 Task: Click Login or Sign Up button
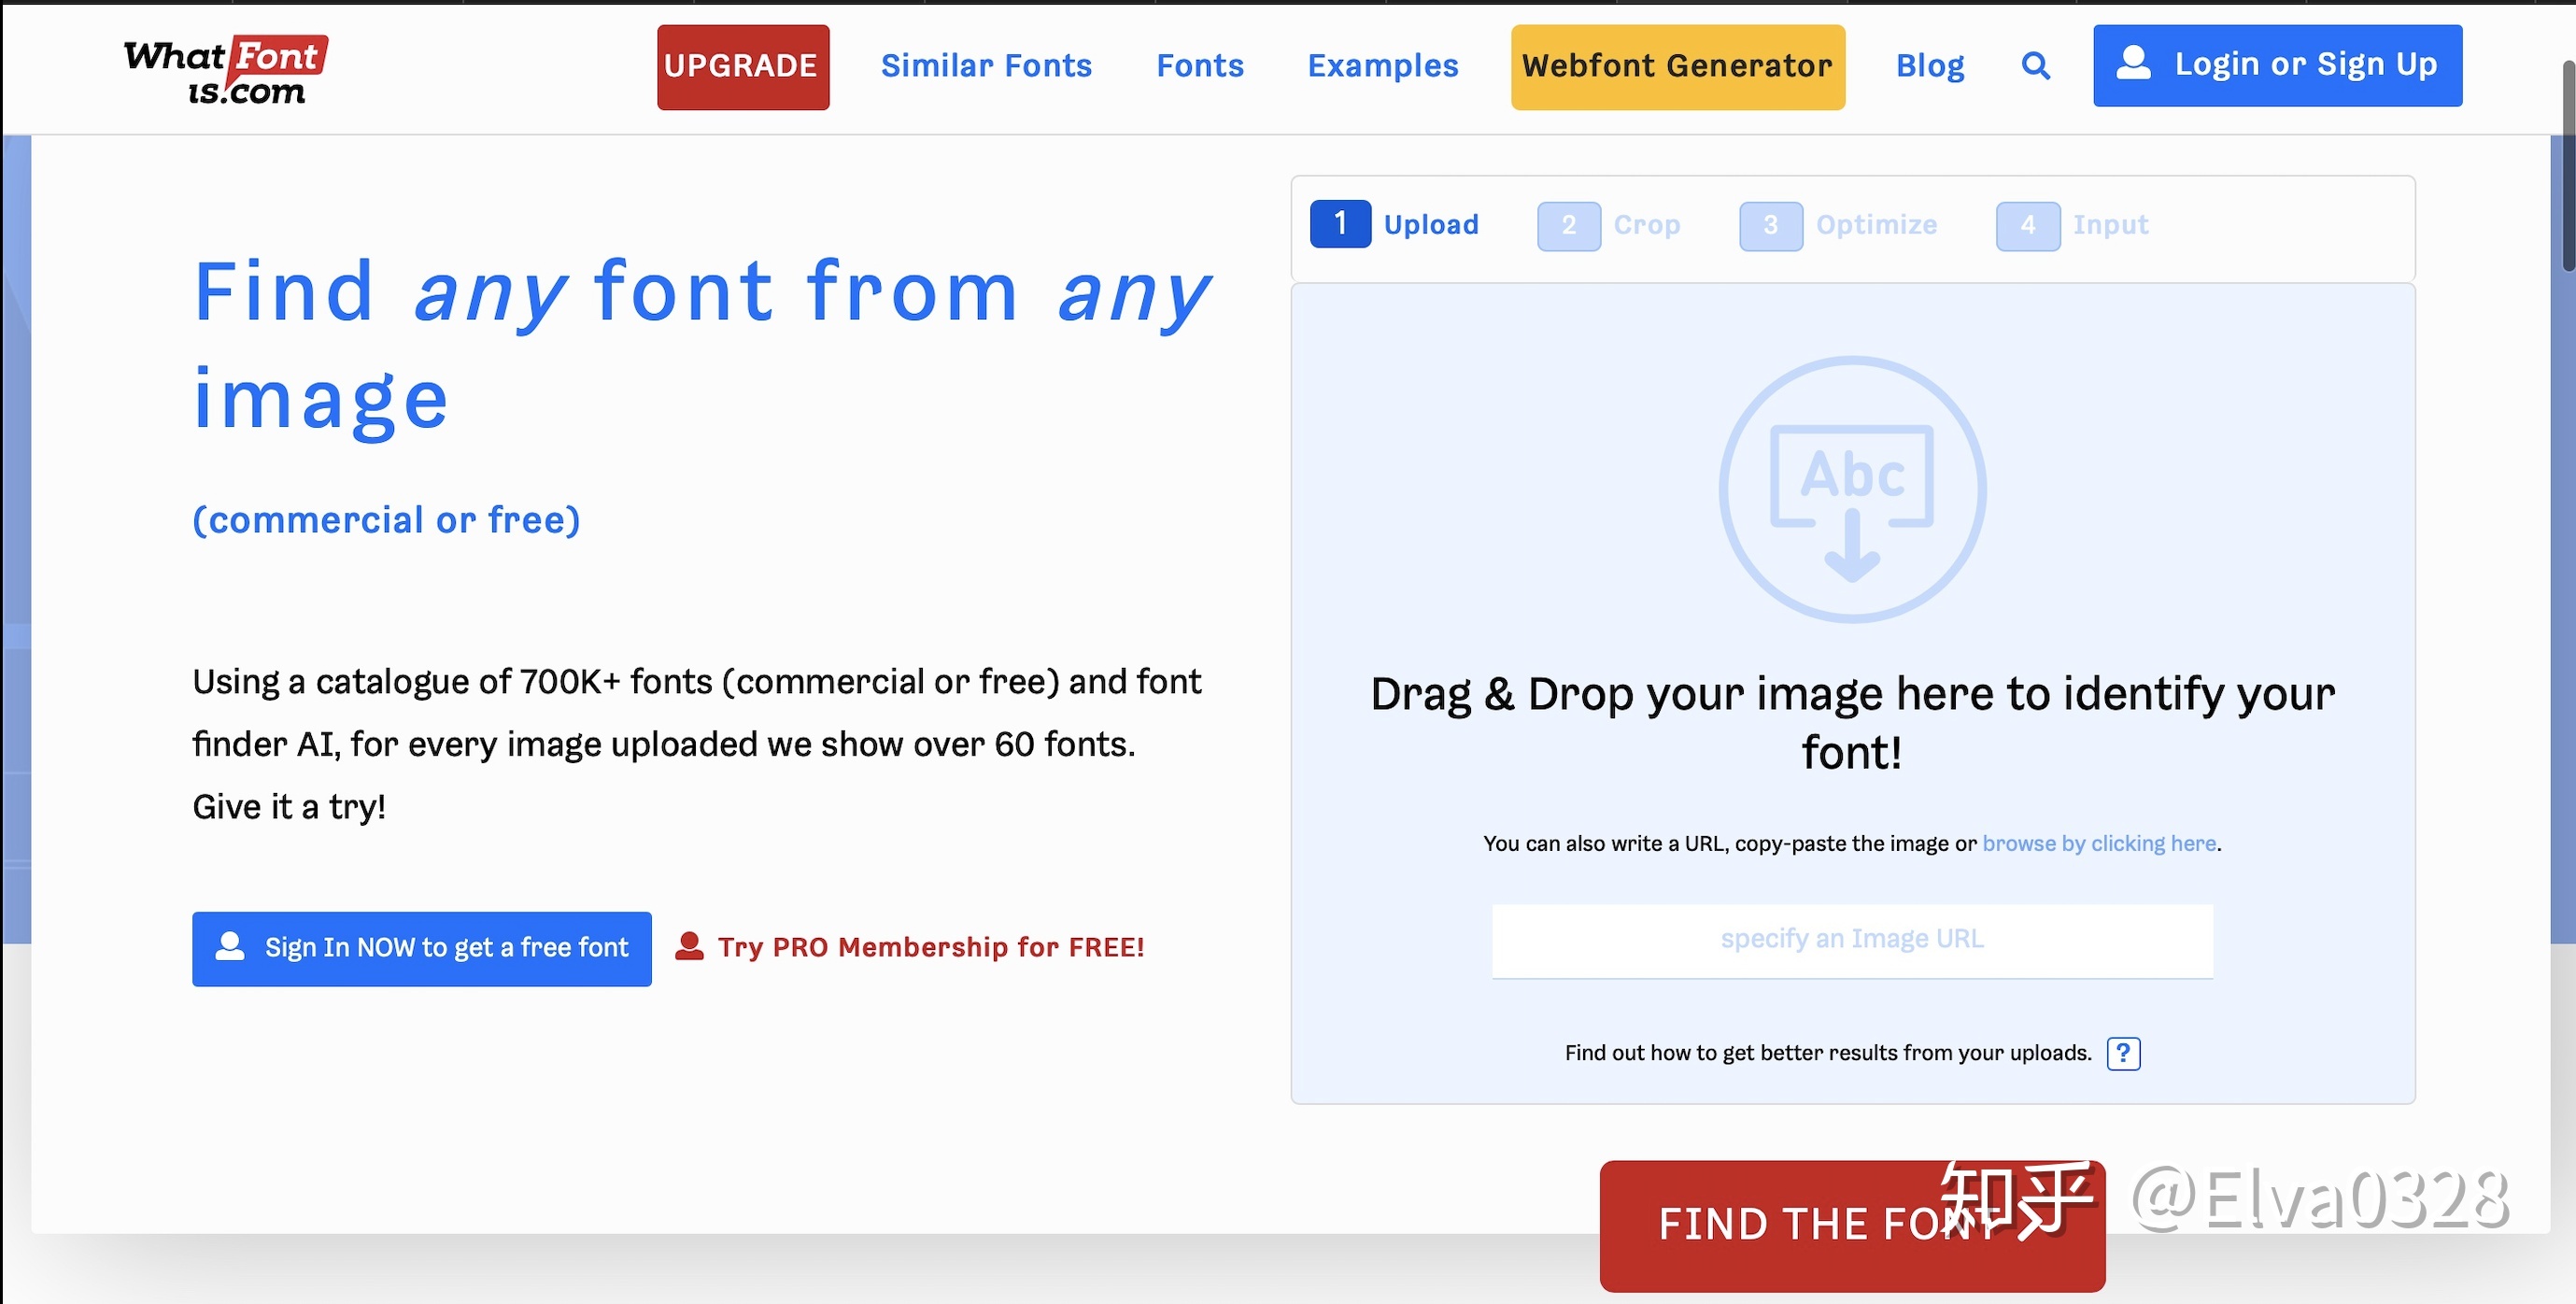[2277, 65]
